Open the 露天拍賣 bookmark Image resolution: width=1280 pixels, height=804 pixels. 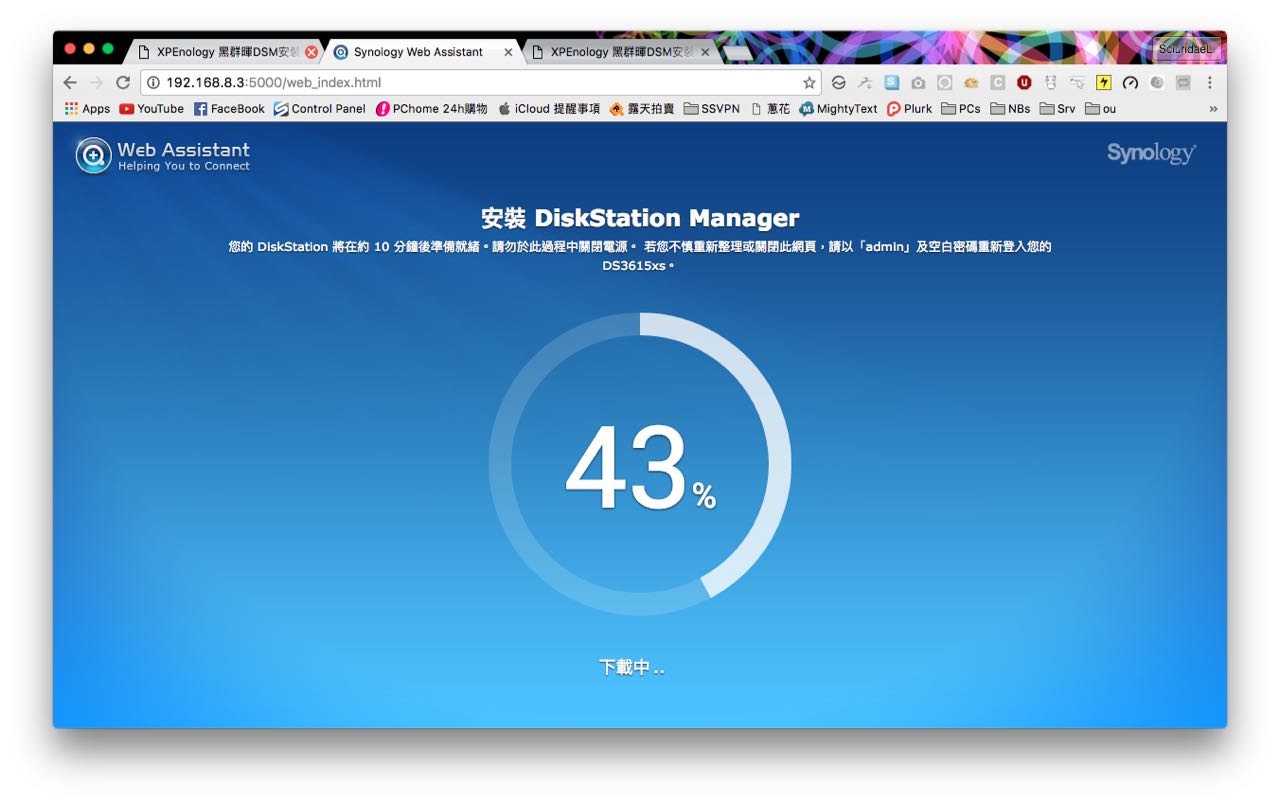tap(642, 109)
